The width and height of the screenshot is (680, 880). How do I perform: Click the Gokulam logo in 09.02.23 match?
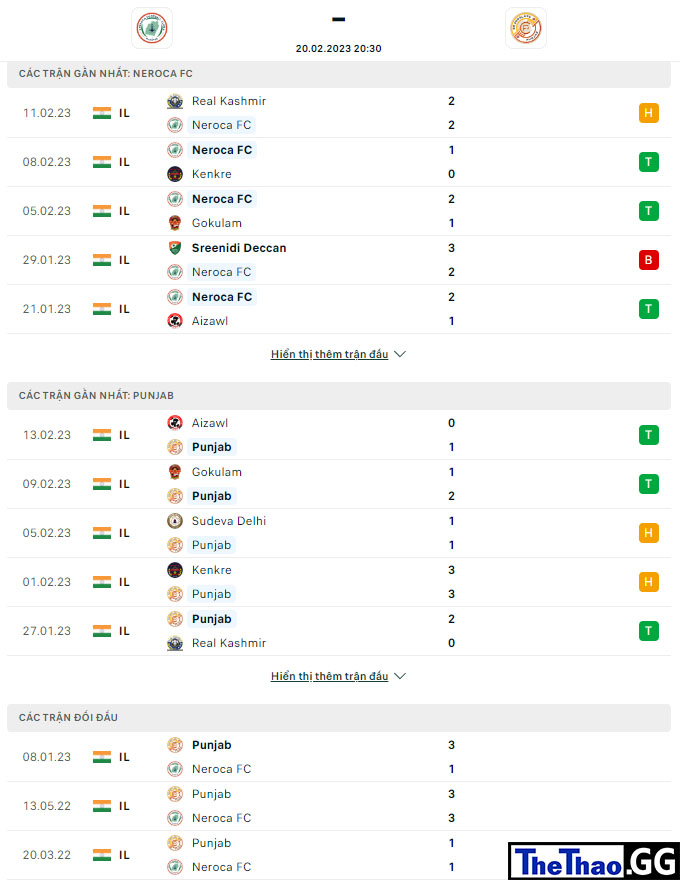[x=175, y=472]
